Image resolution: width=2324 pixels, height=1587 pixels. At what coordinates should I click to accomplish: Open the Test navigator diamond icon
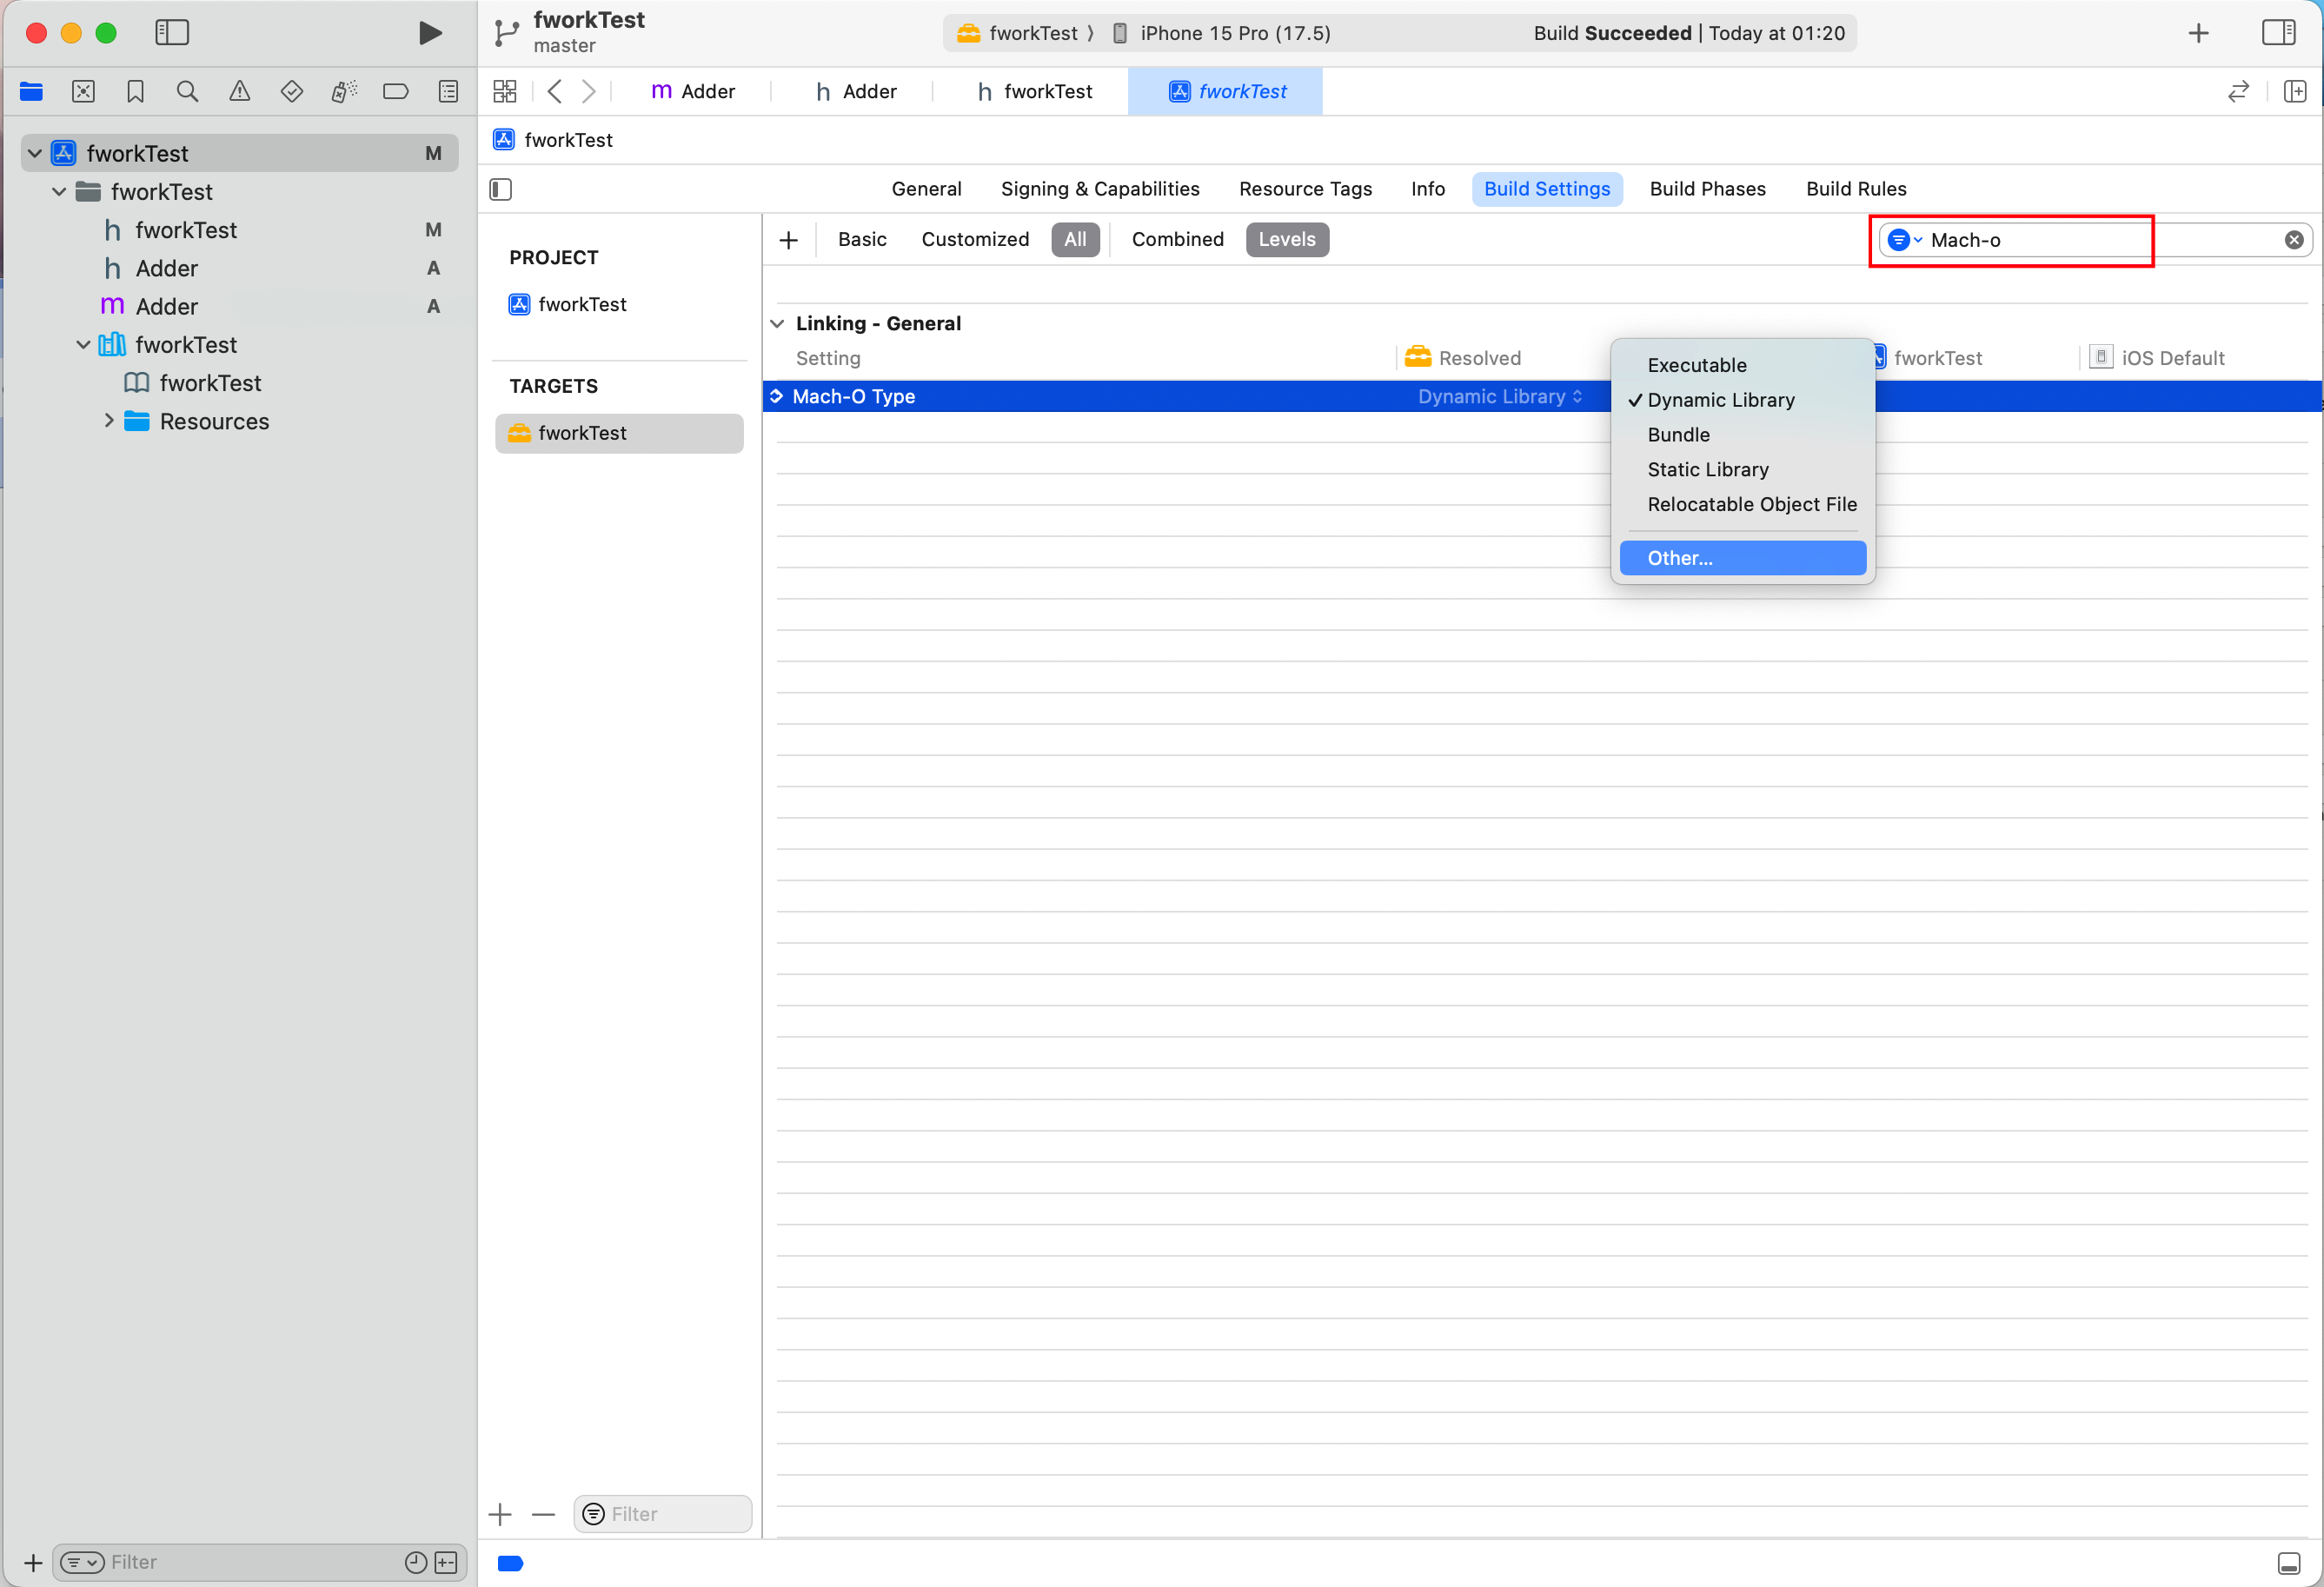point(291,91)
